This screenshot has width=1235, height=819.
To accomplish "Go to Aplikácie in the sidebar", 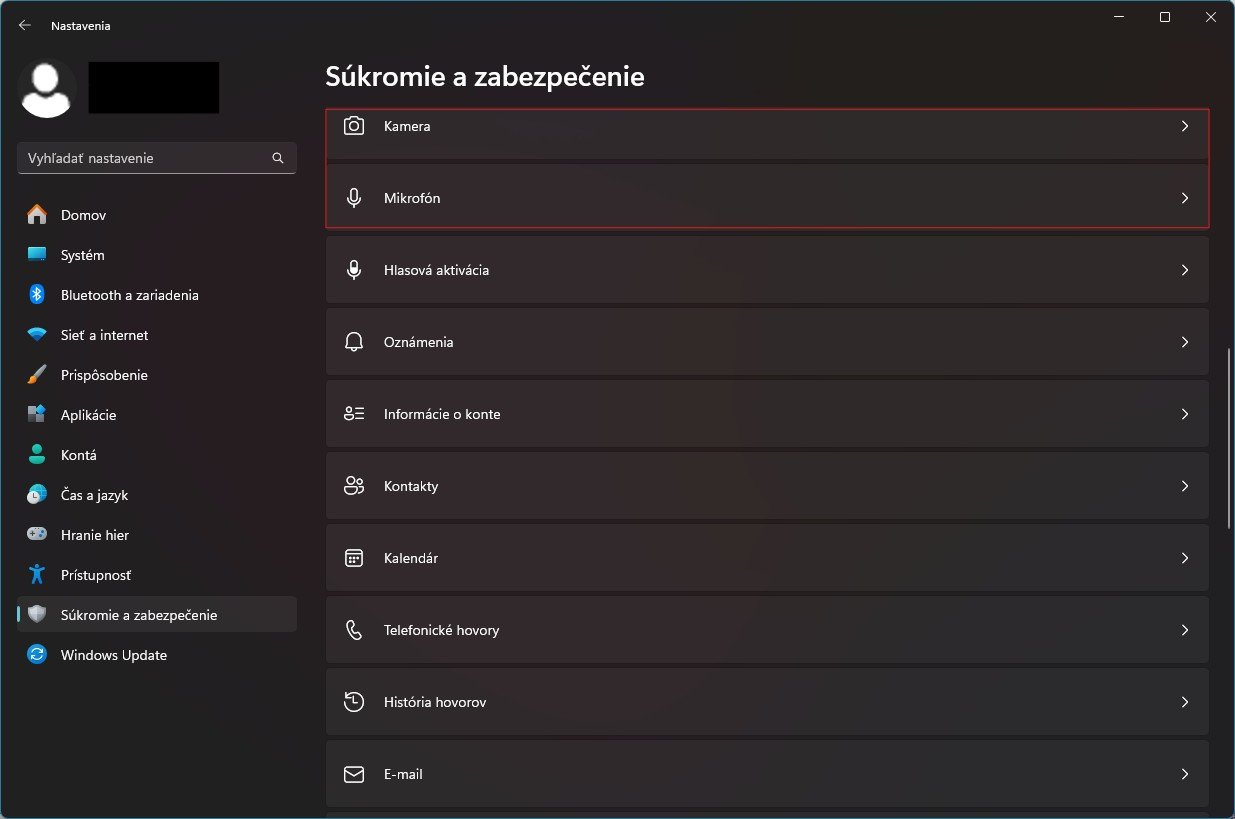I will click(157, 415).
